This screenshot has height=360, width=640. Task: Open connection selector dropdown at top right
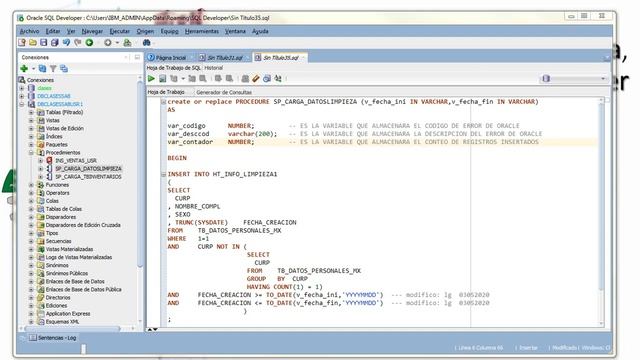603,78
